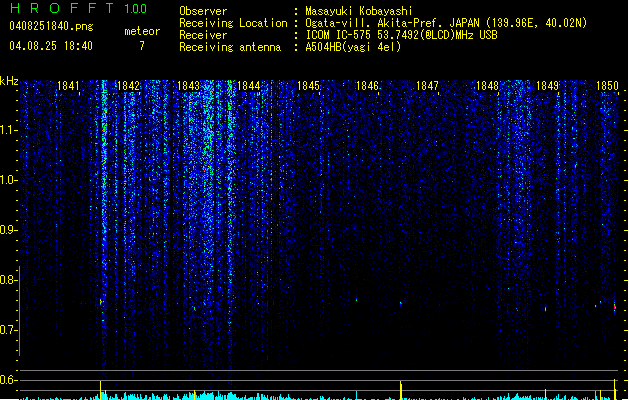Screen dimensions: 629x400
Task: Click the 1.0 frequency axis label
Action: (8, 180)
